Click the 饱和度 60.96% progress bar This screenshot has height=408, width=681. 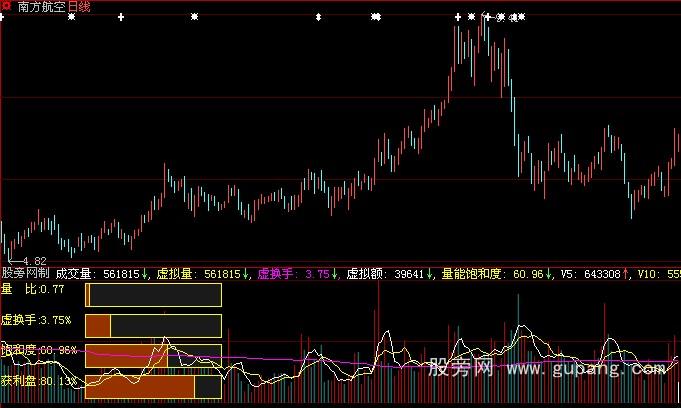tap(153, 356)
